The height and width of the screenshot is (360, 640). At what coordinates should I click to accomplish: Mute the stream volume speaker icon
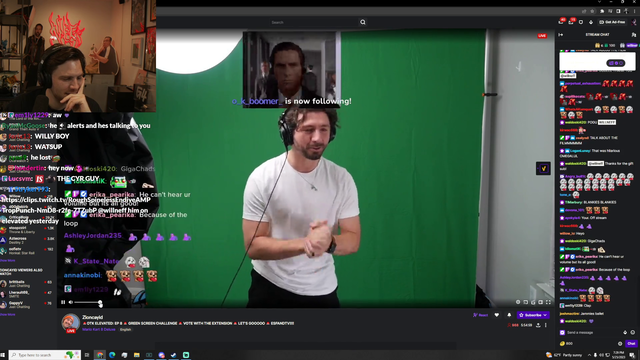[x=71, y=302]
